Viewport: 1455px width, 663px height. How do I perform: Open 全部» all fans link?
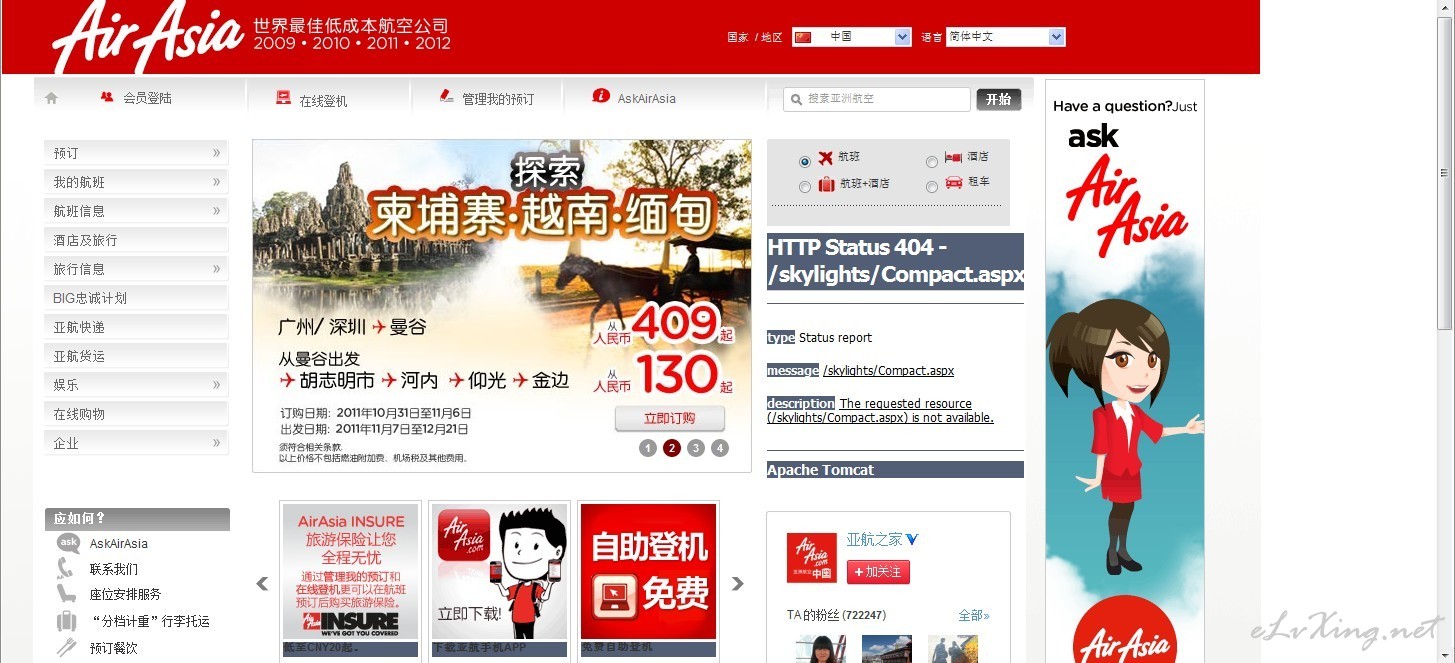974,615
